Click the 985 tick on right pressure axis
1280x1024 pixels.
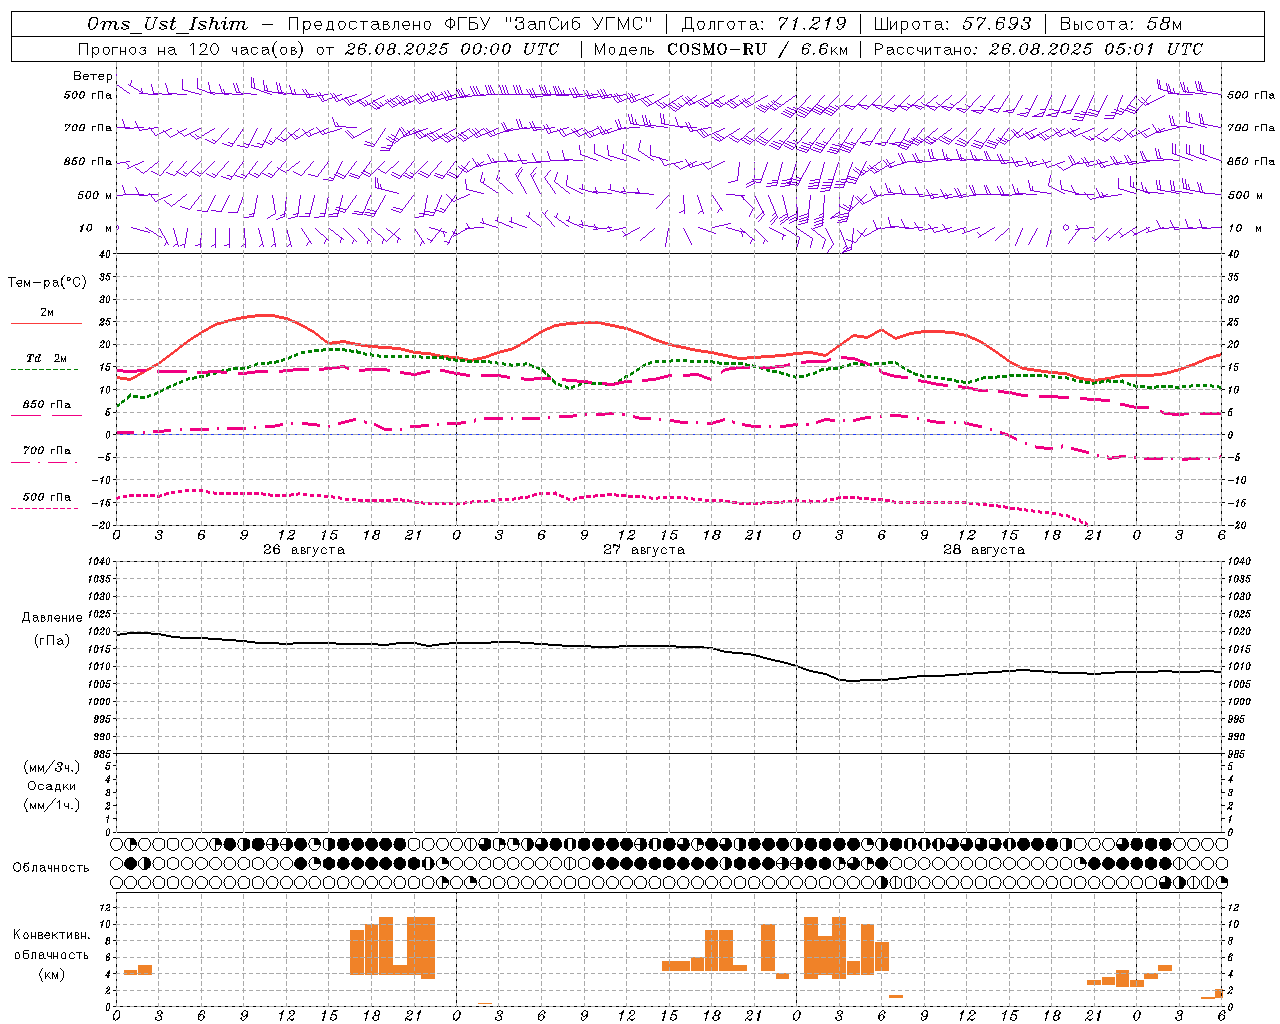pos(1238,754)
